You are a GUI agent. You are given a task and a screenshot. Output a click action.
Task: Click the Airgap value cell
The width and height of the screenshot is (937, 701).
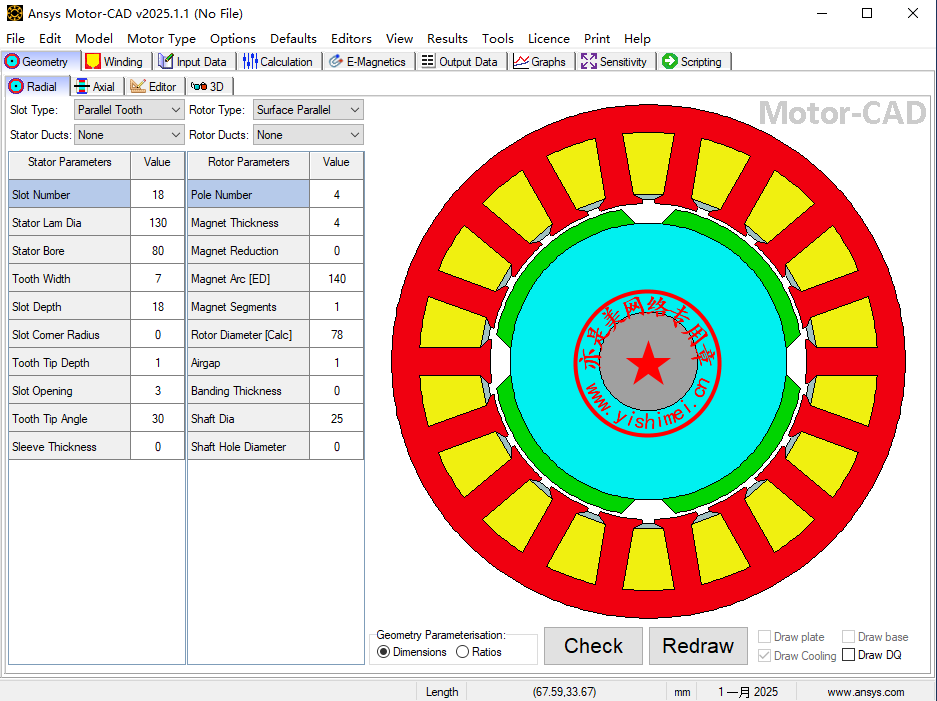click(x=336, y=363)
